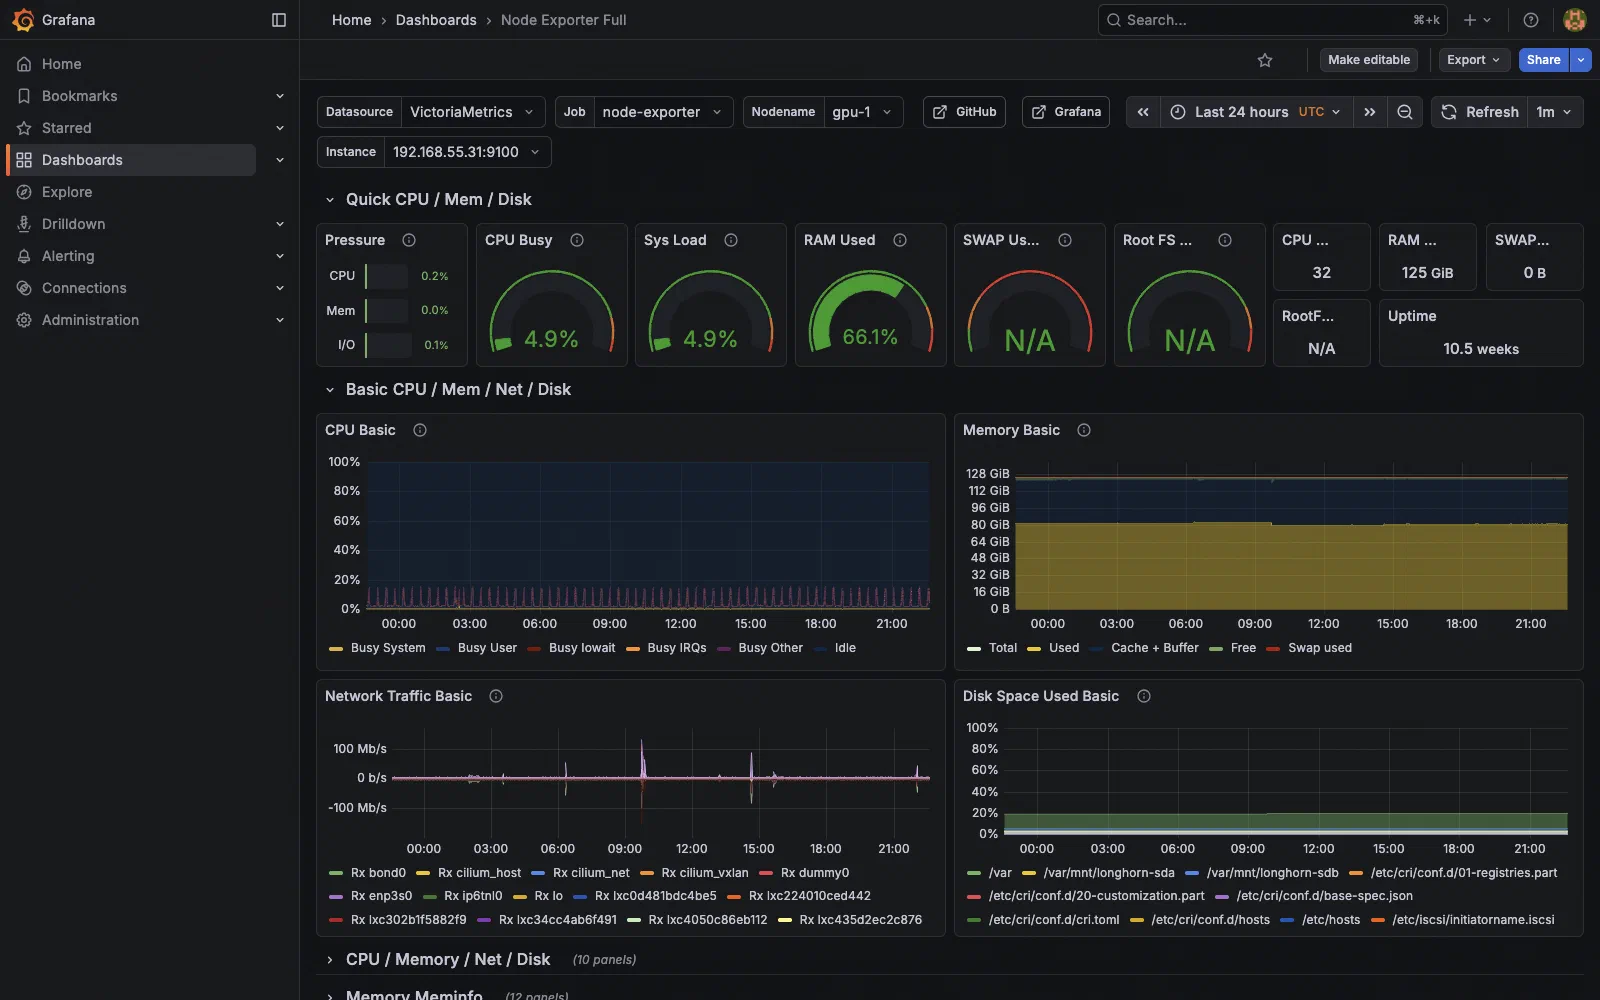The height and width of the screenshot is (1000, 1600).
Task: Open the GitHub link
Action: pyautogui.click(x=964, y=112)
